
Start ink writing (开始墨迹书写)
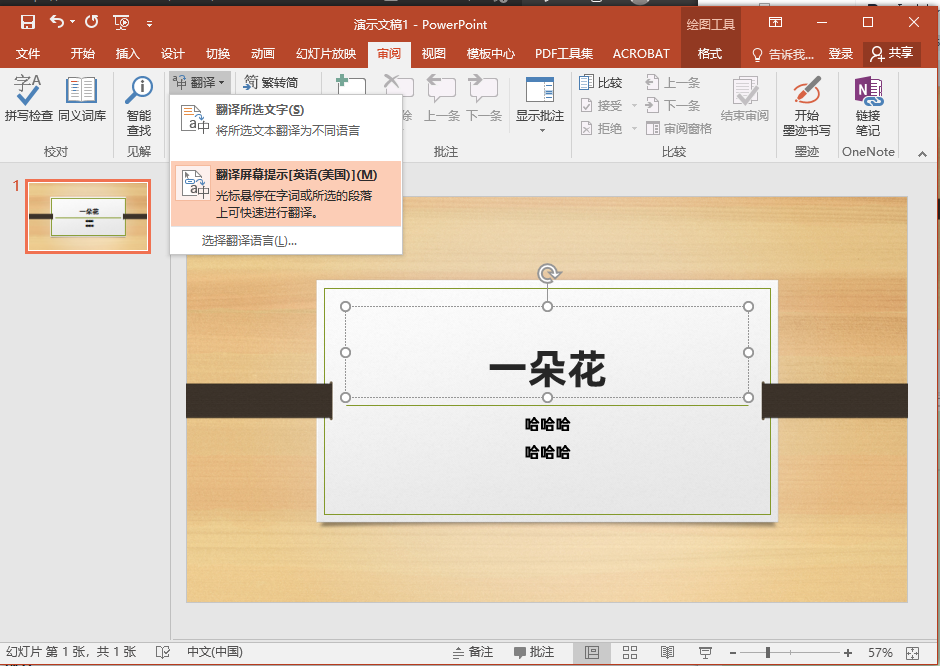pyautogui.click(x=806, y=105)
